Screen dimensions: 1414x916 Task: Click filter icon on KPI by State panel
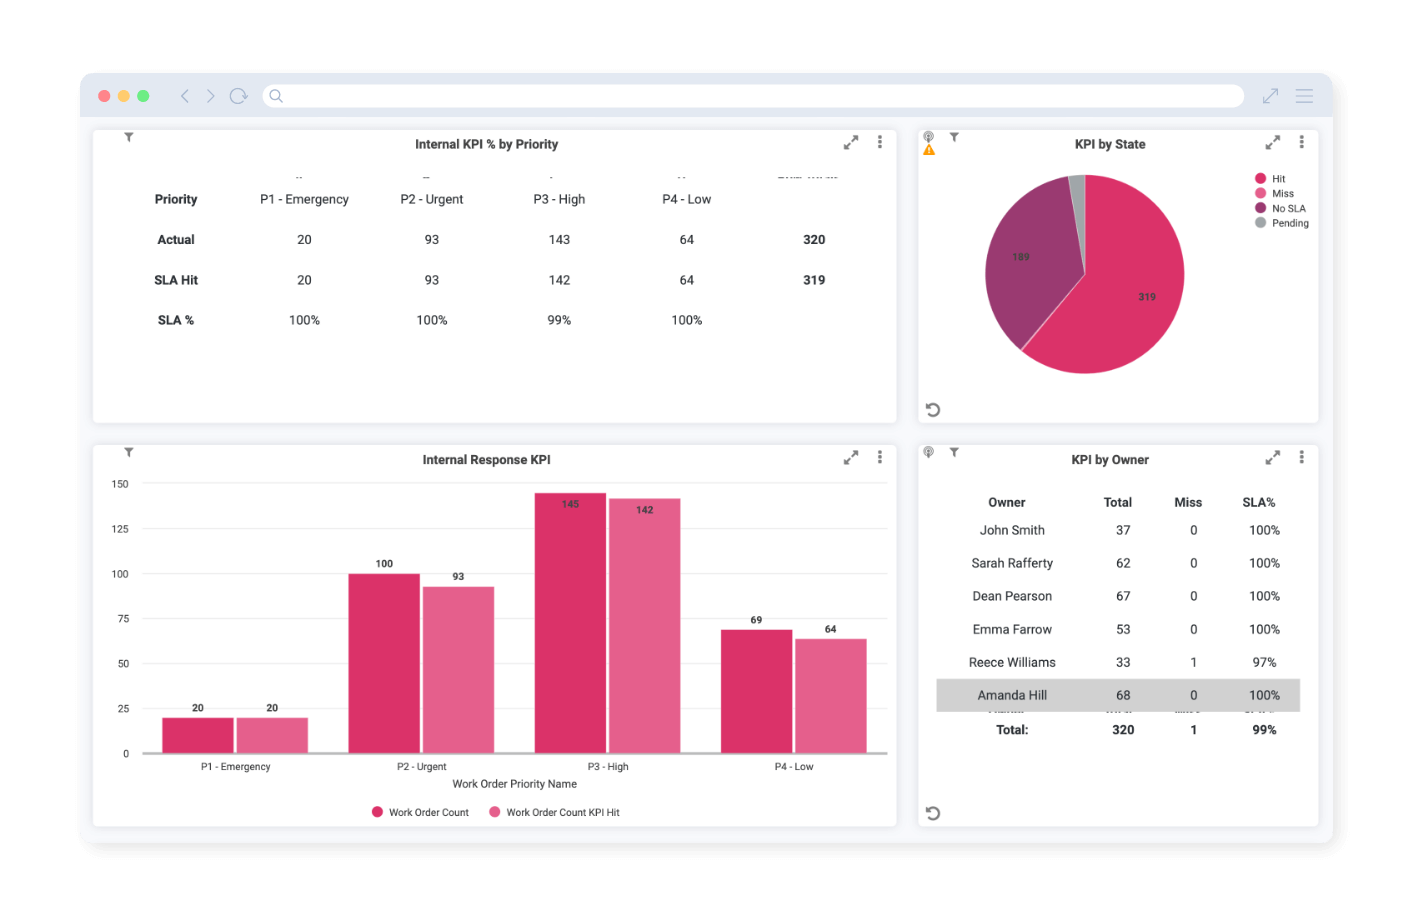point(954,137)
